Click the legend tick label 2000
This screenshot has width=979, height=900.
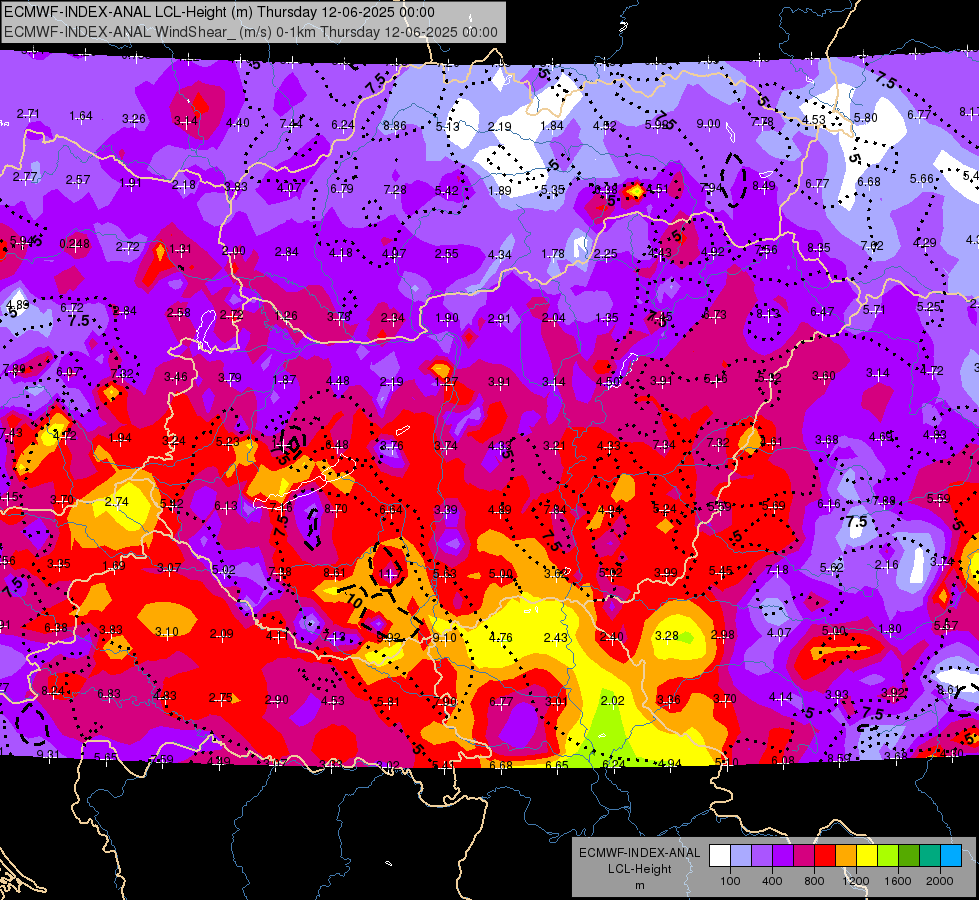(939, 881)
